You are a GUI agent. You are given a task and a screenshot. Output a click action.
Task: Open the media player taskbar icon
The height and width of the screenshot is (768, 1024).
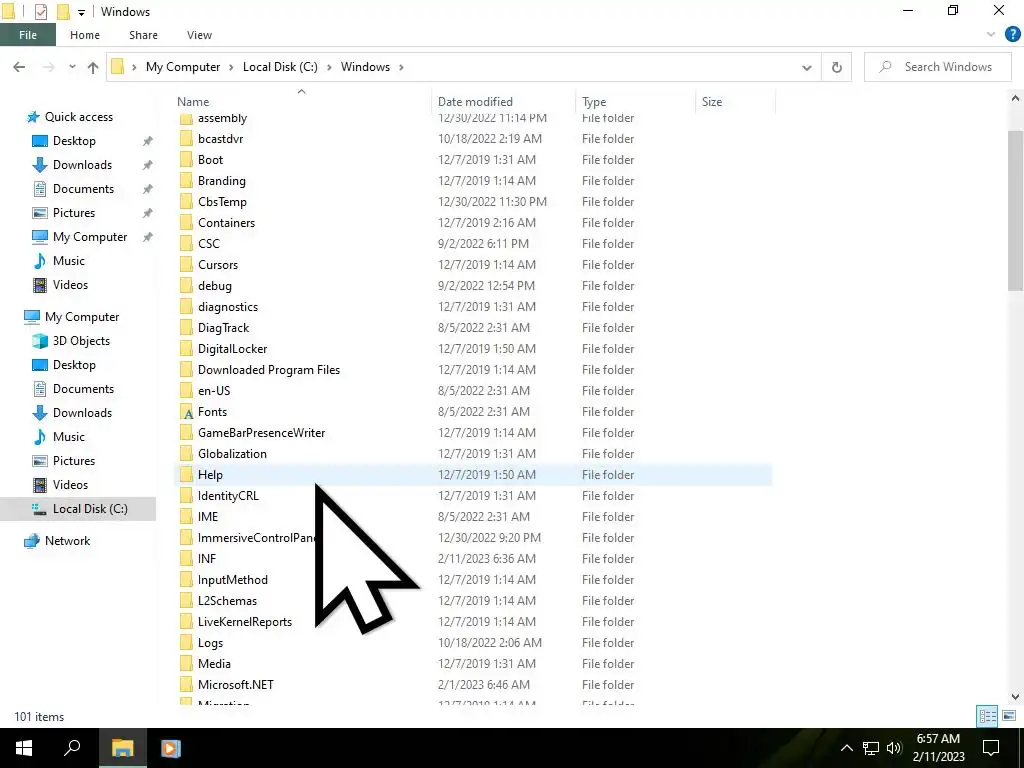pos(170,748)
